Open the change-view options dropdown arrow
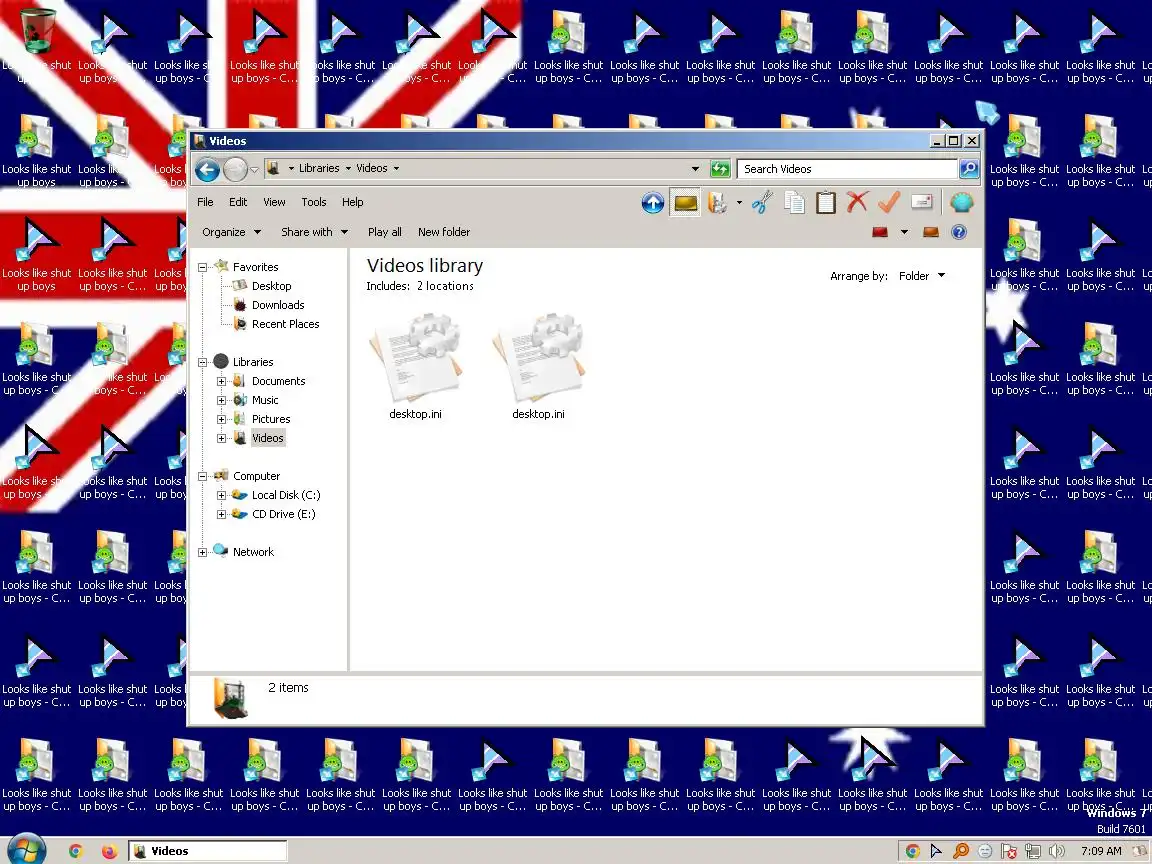 904,232
